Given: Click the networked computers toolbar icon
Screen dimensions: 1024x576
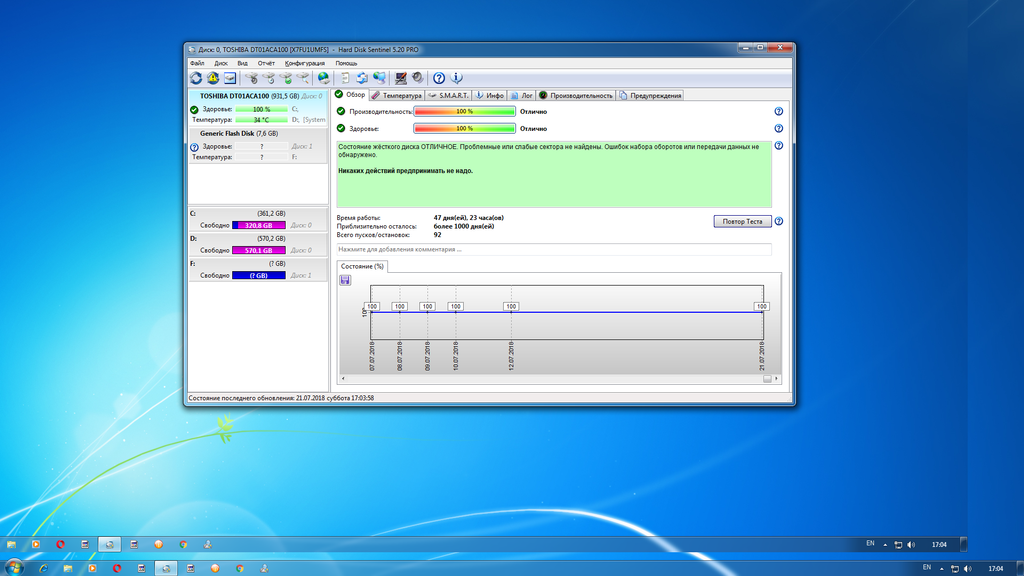Looking at the screenshot, I should click(x=379, y=78).
